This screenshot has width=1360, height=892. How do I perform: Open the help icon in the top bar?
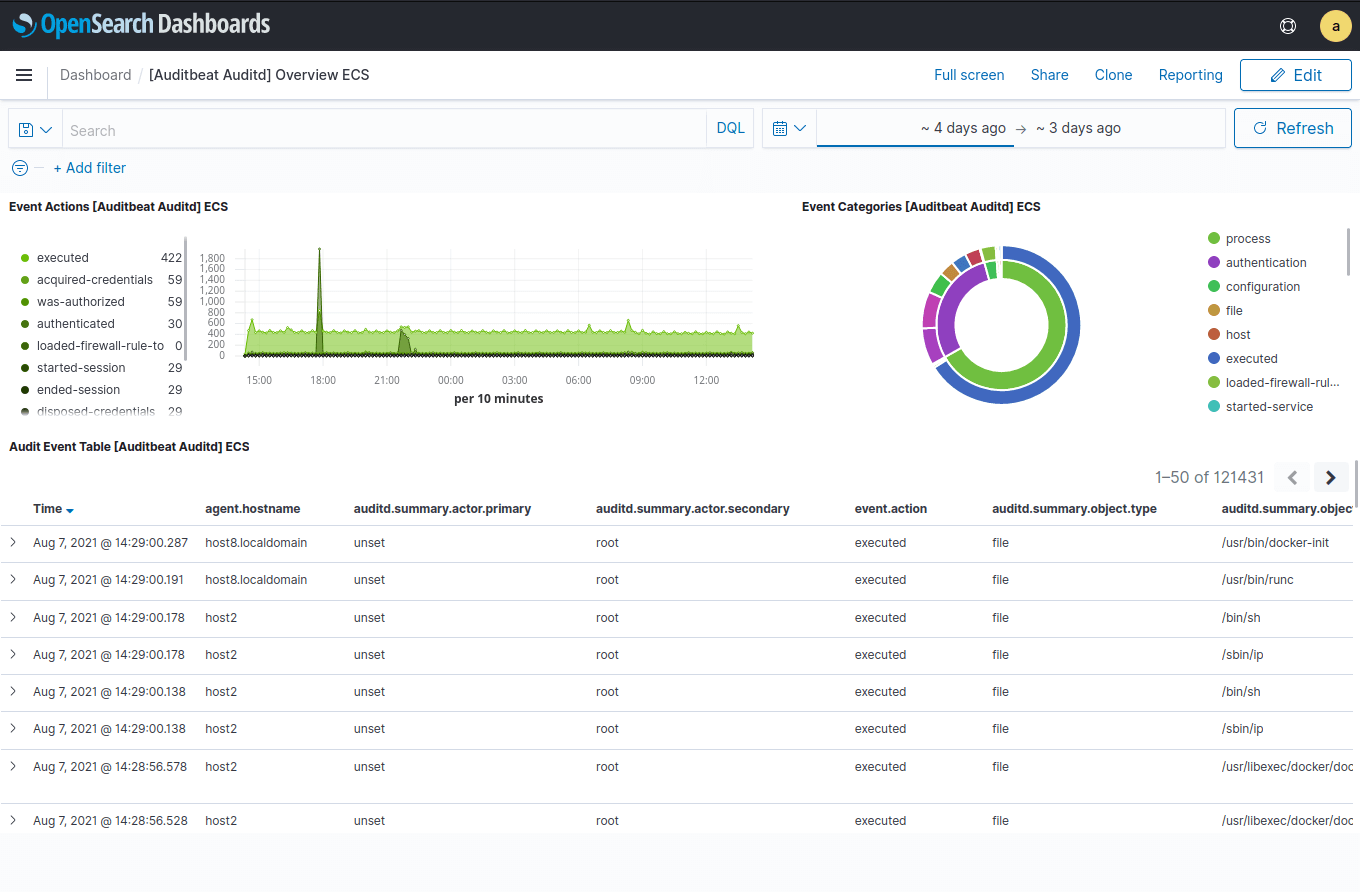(x=1288, y=25)
